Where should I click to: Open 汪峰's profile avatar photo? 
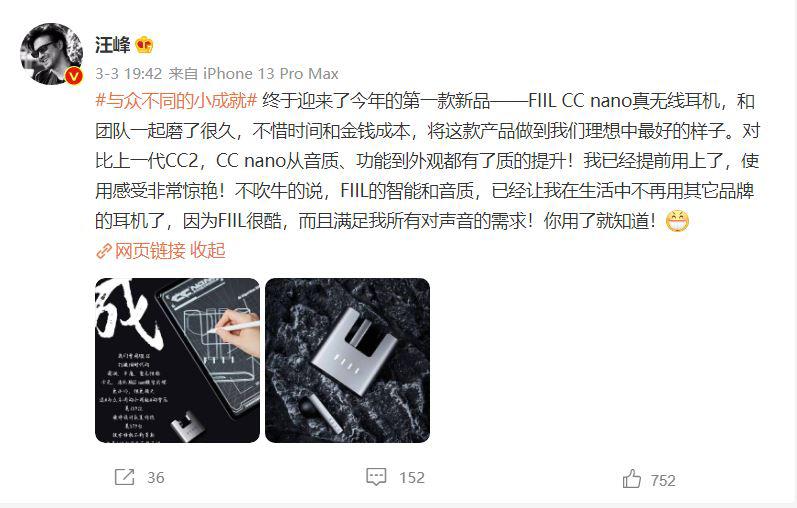51,53
